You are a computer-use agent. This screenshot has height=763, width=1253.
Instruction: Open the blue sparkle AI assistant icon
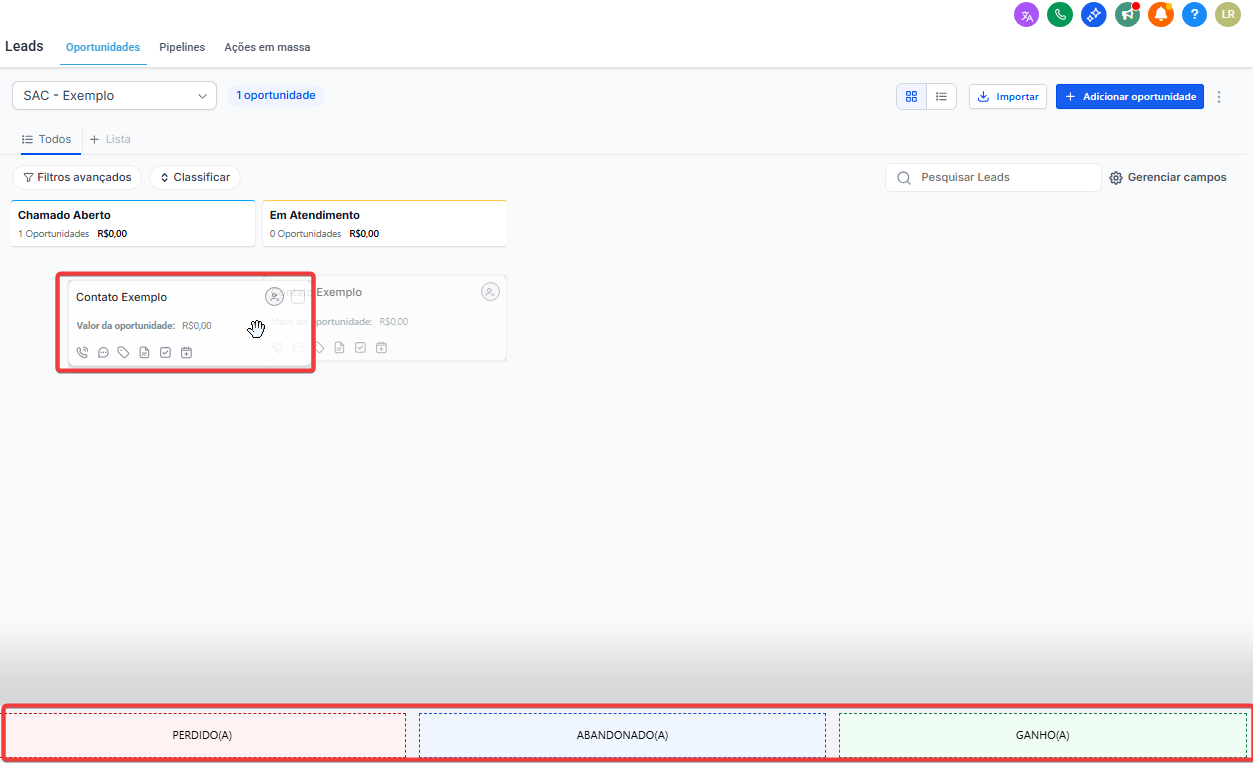coord(1094,15)
